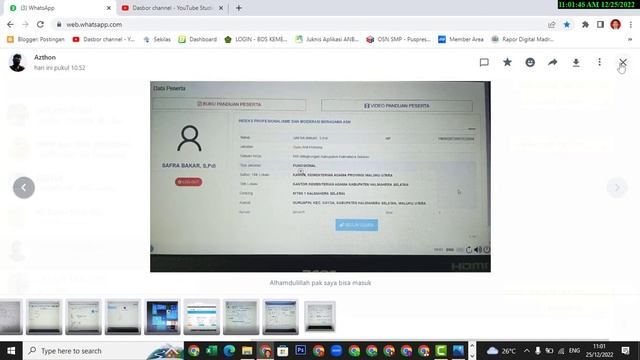The width and height of the screenshot is (640, 360).
Task: Show the previous photo with left arrow
Action: point(24,188)
